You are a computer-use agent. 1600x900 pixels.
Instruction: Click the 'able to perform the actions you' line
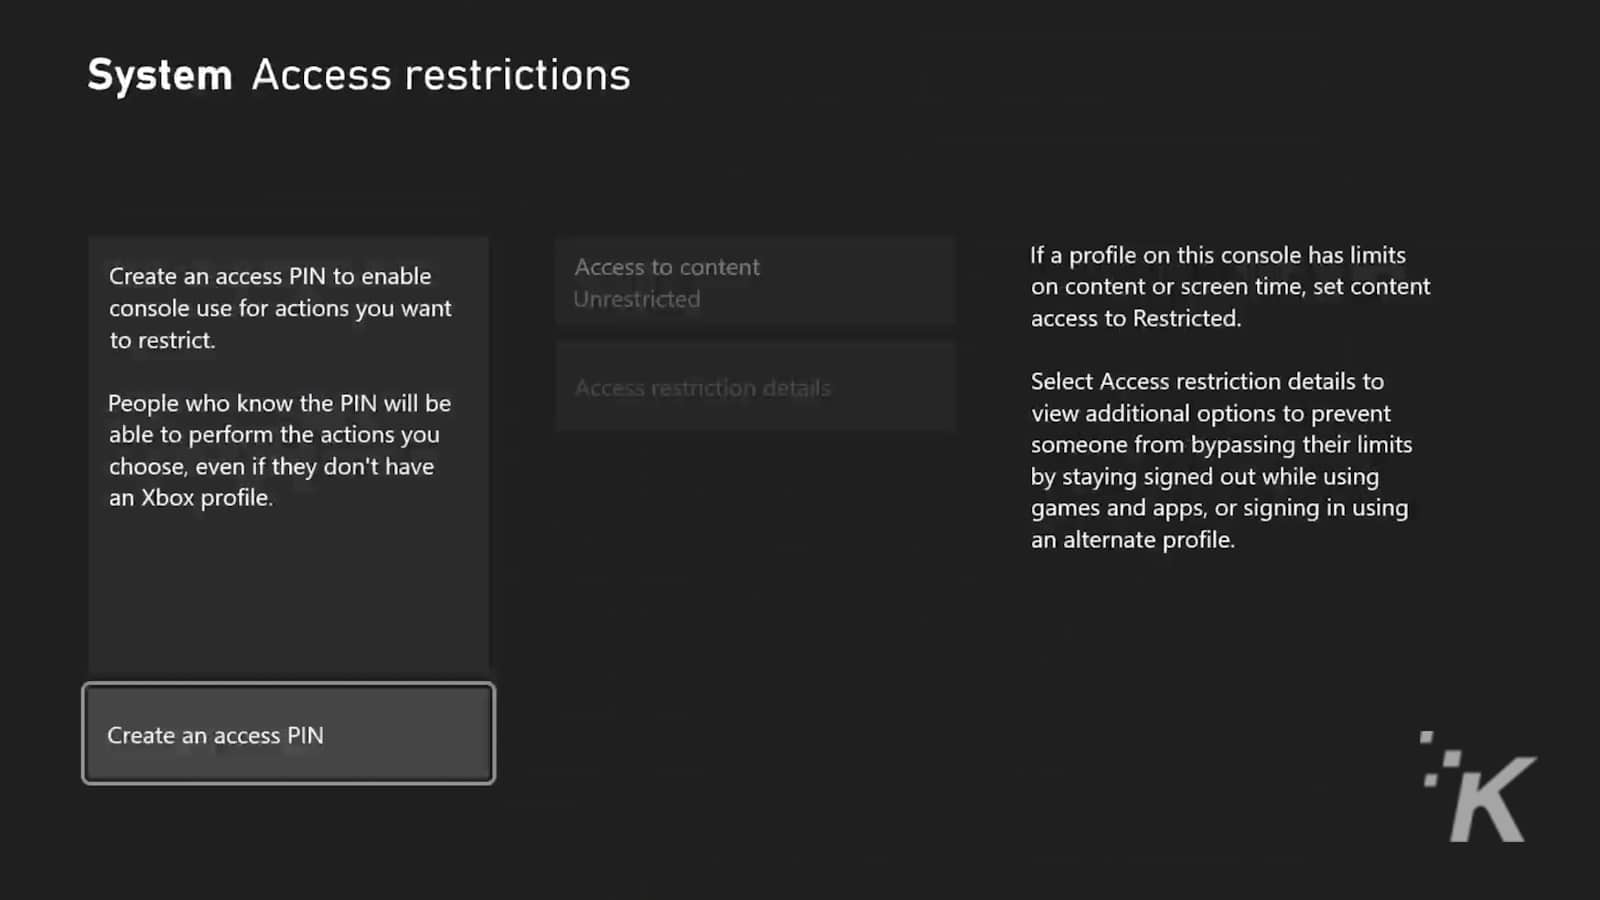[274, 434]
